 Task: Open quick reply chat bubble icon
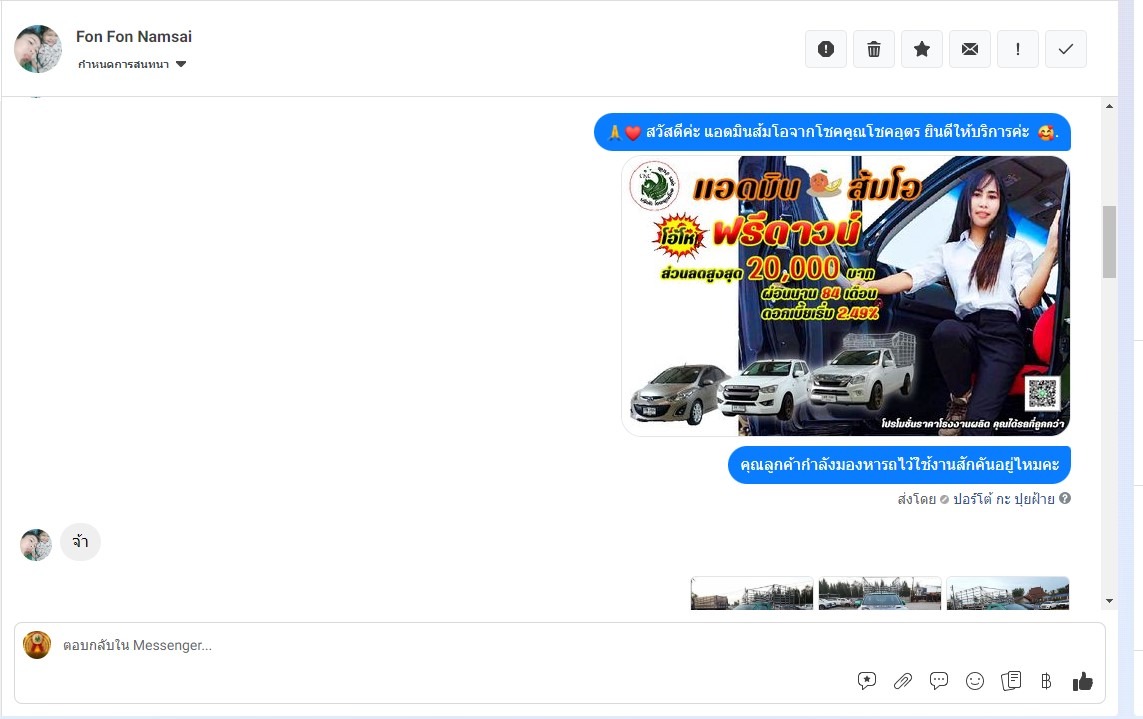939,681
